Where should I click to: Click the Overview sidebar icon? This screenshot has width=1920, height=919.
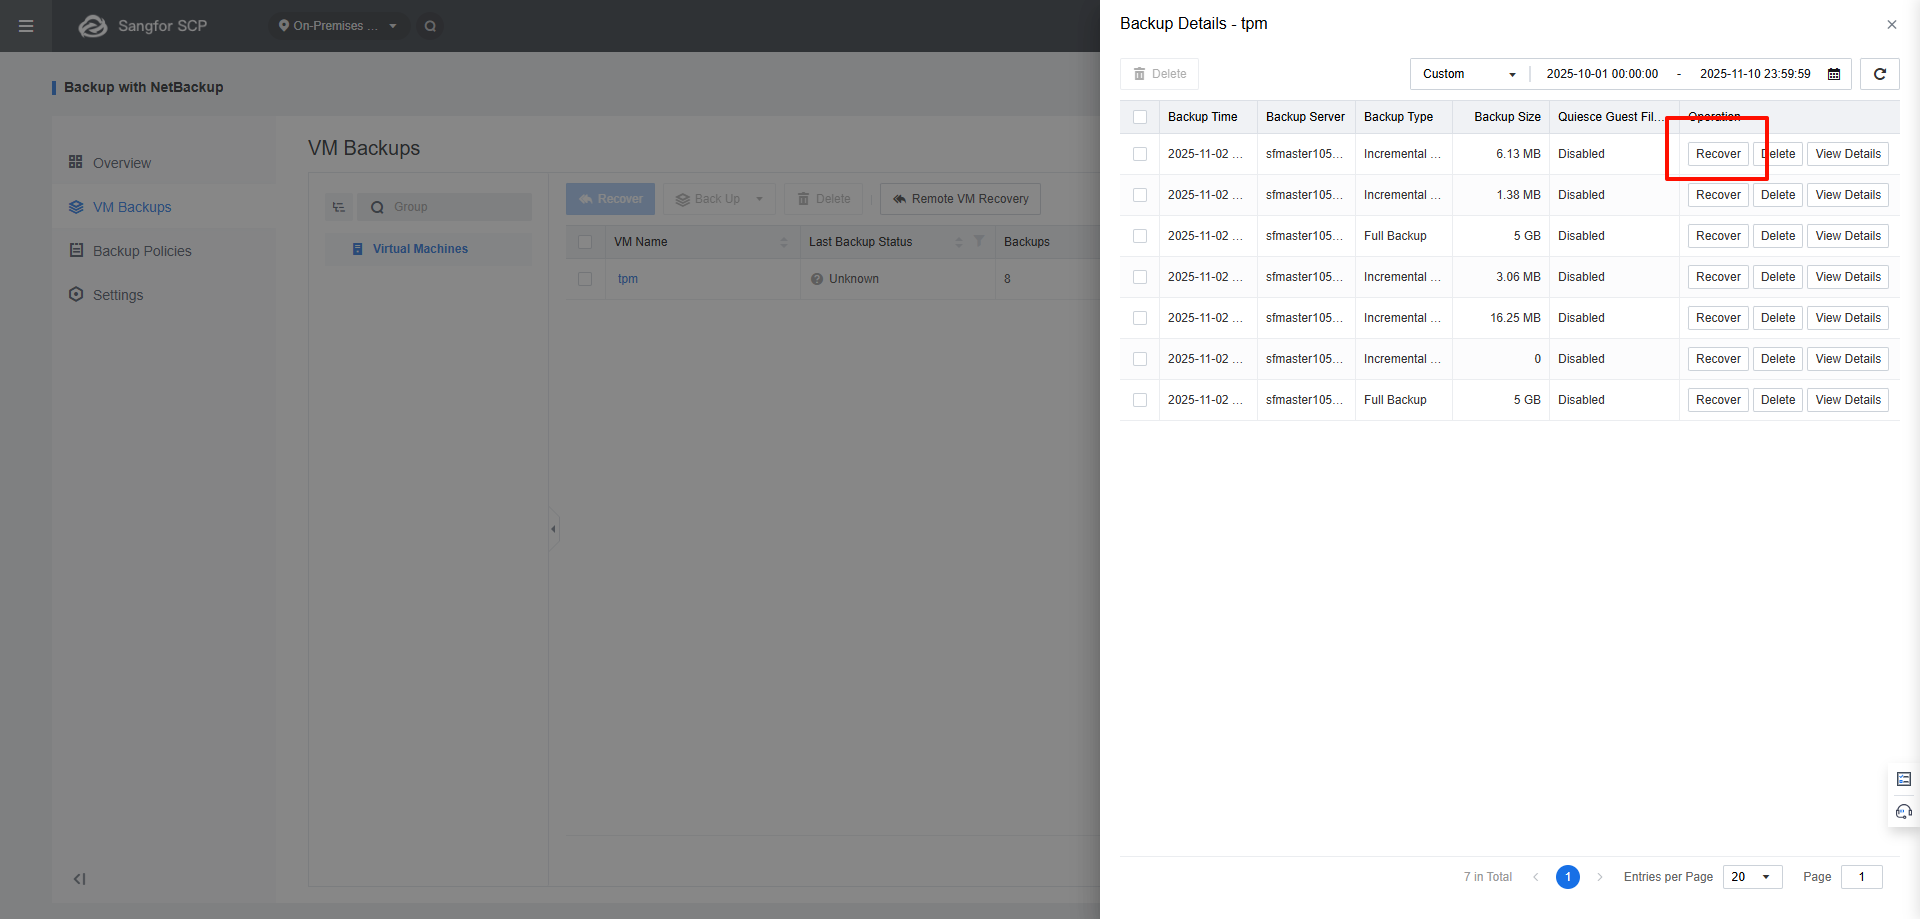(75, 162)
